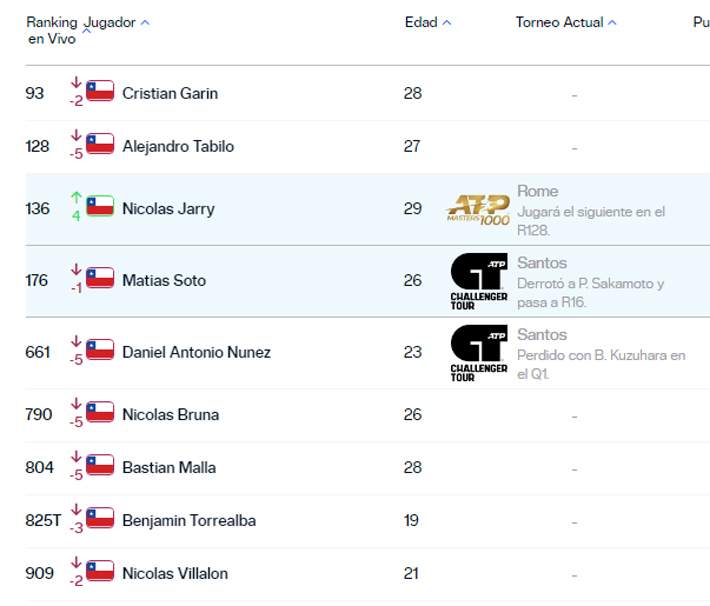710x606 pixels.
Task: Click ATP Masters 1000 logo in Jarry row
Action: click(x=478, y=209)
